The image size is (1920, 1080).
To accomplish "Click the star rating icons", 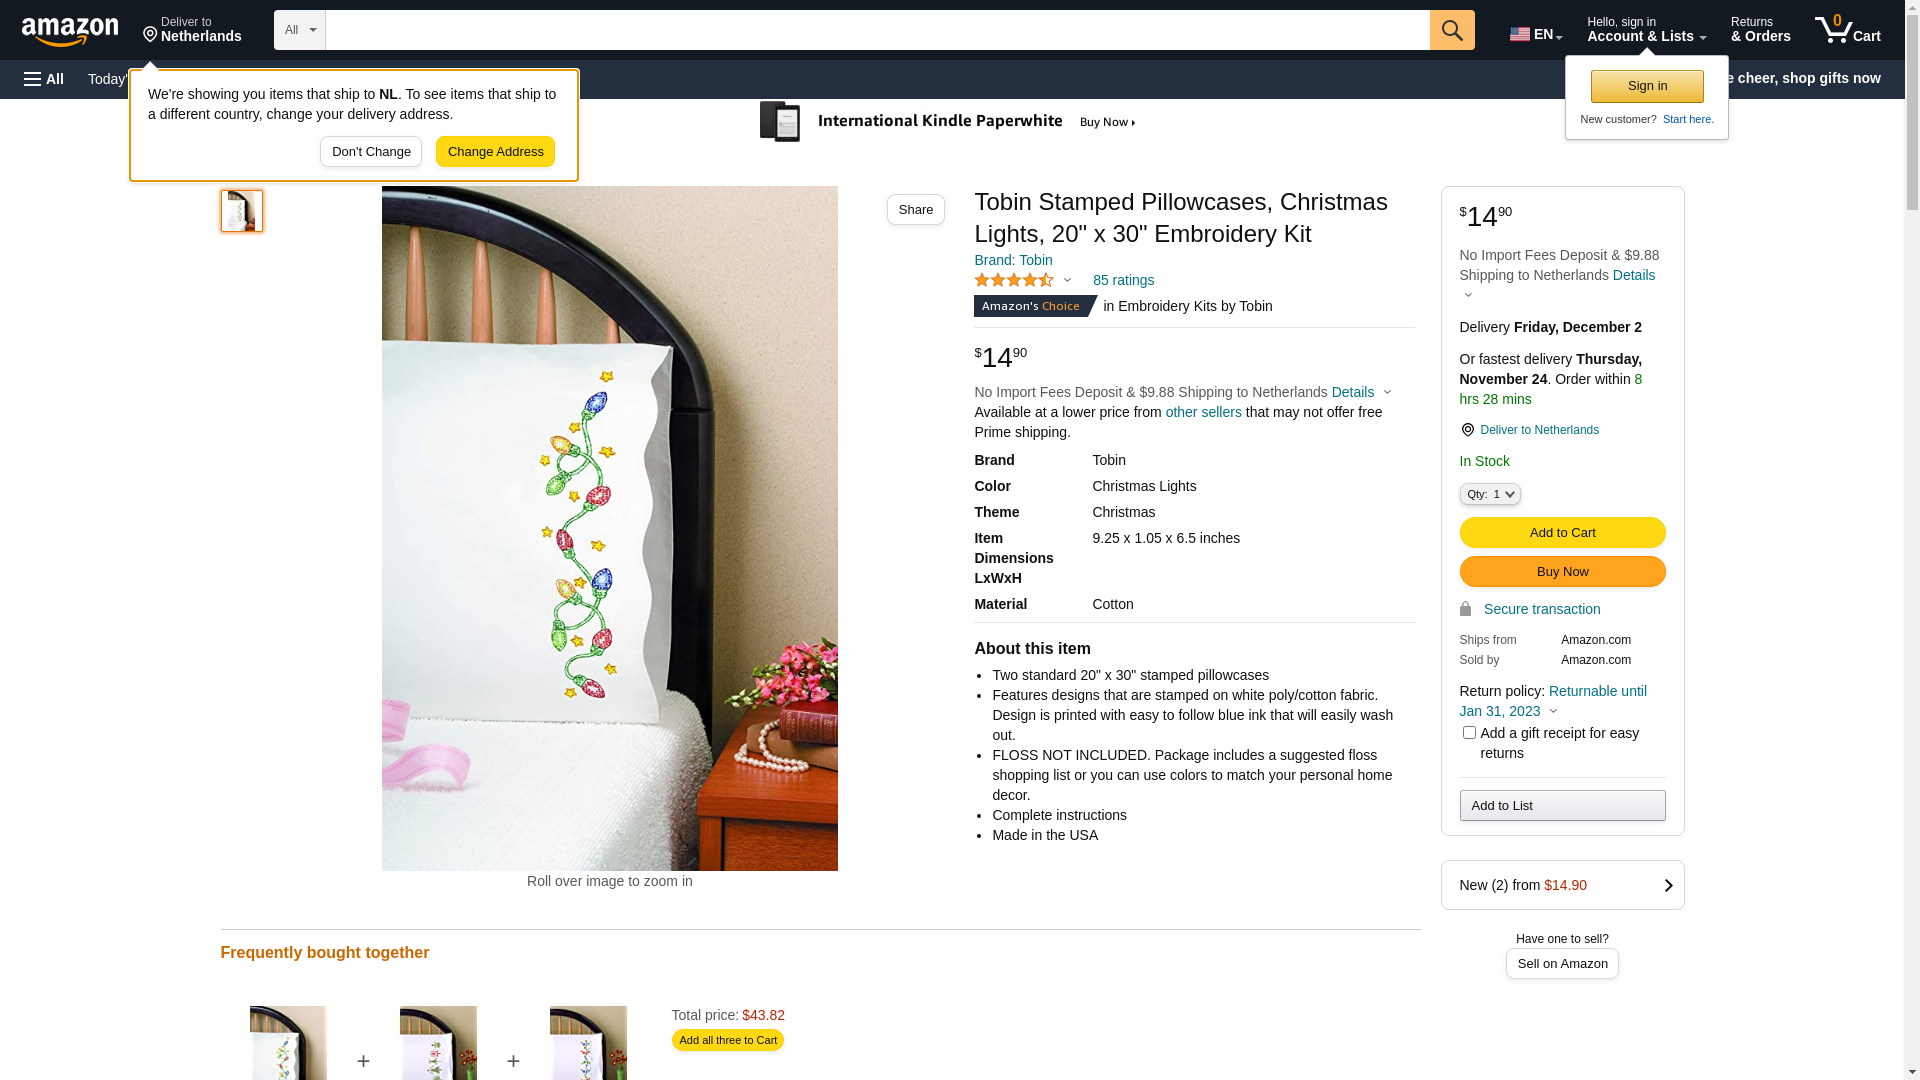I will [1014, 280].
